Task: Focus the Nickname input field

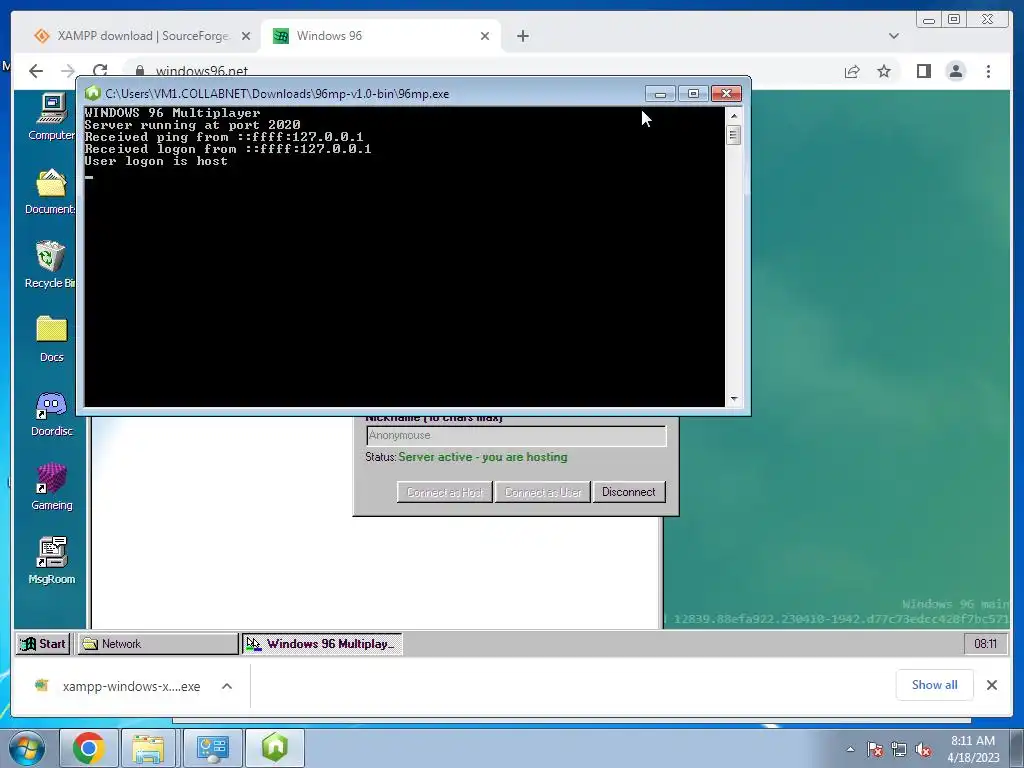Action: [516, 436]
